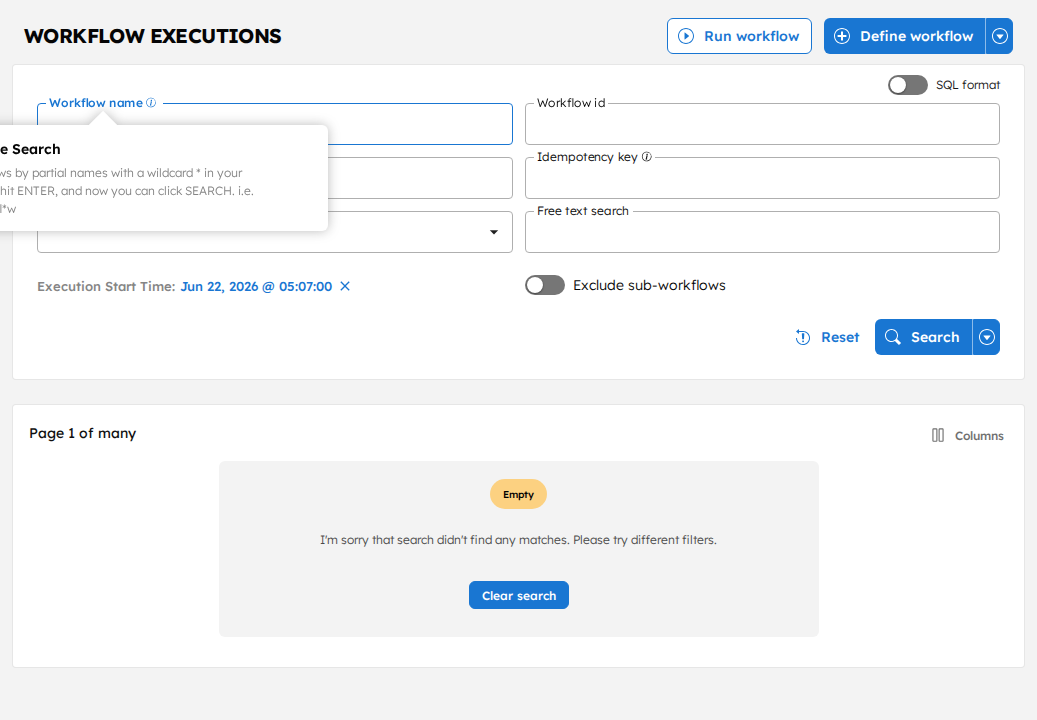Click the Idempotency key info icon

point(647,157)
